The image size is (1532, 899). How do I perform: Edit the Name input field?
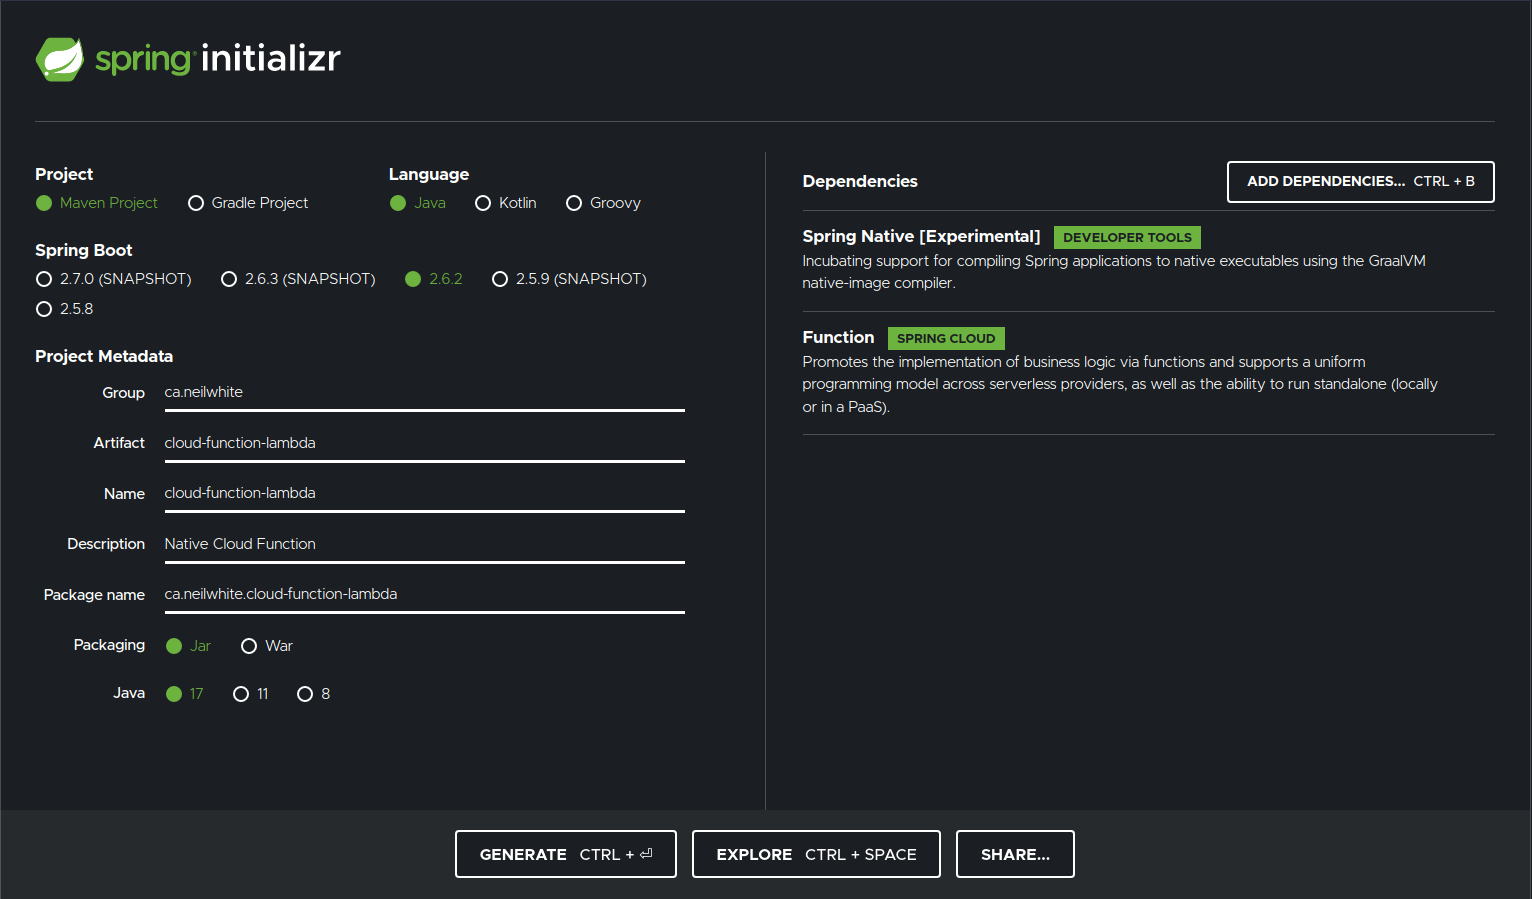pyautogui.click(x=424, y=493)
